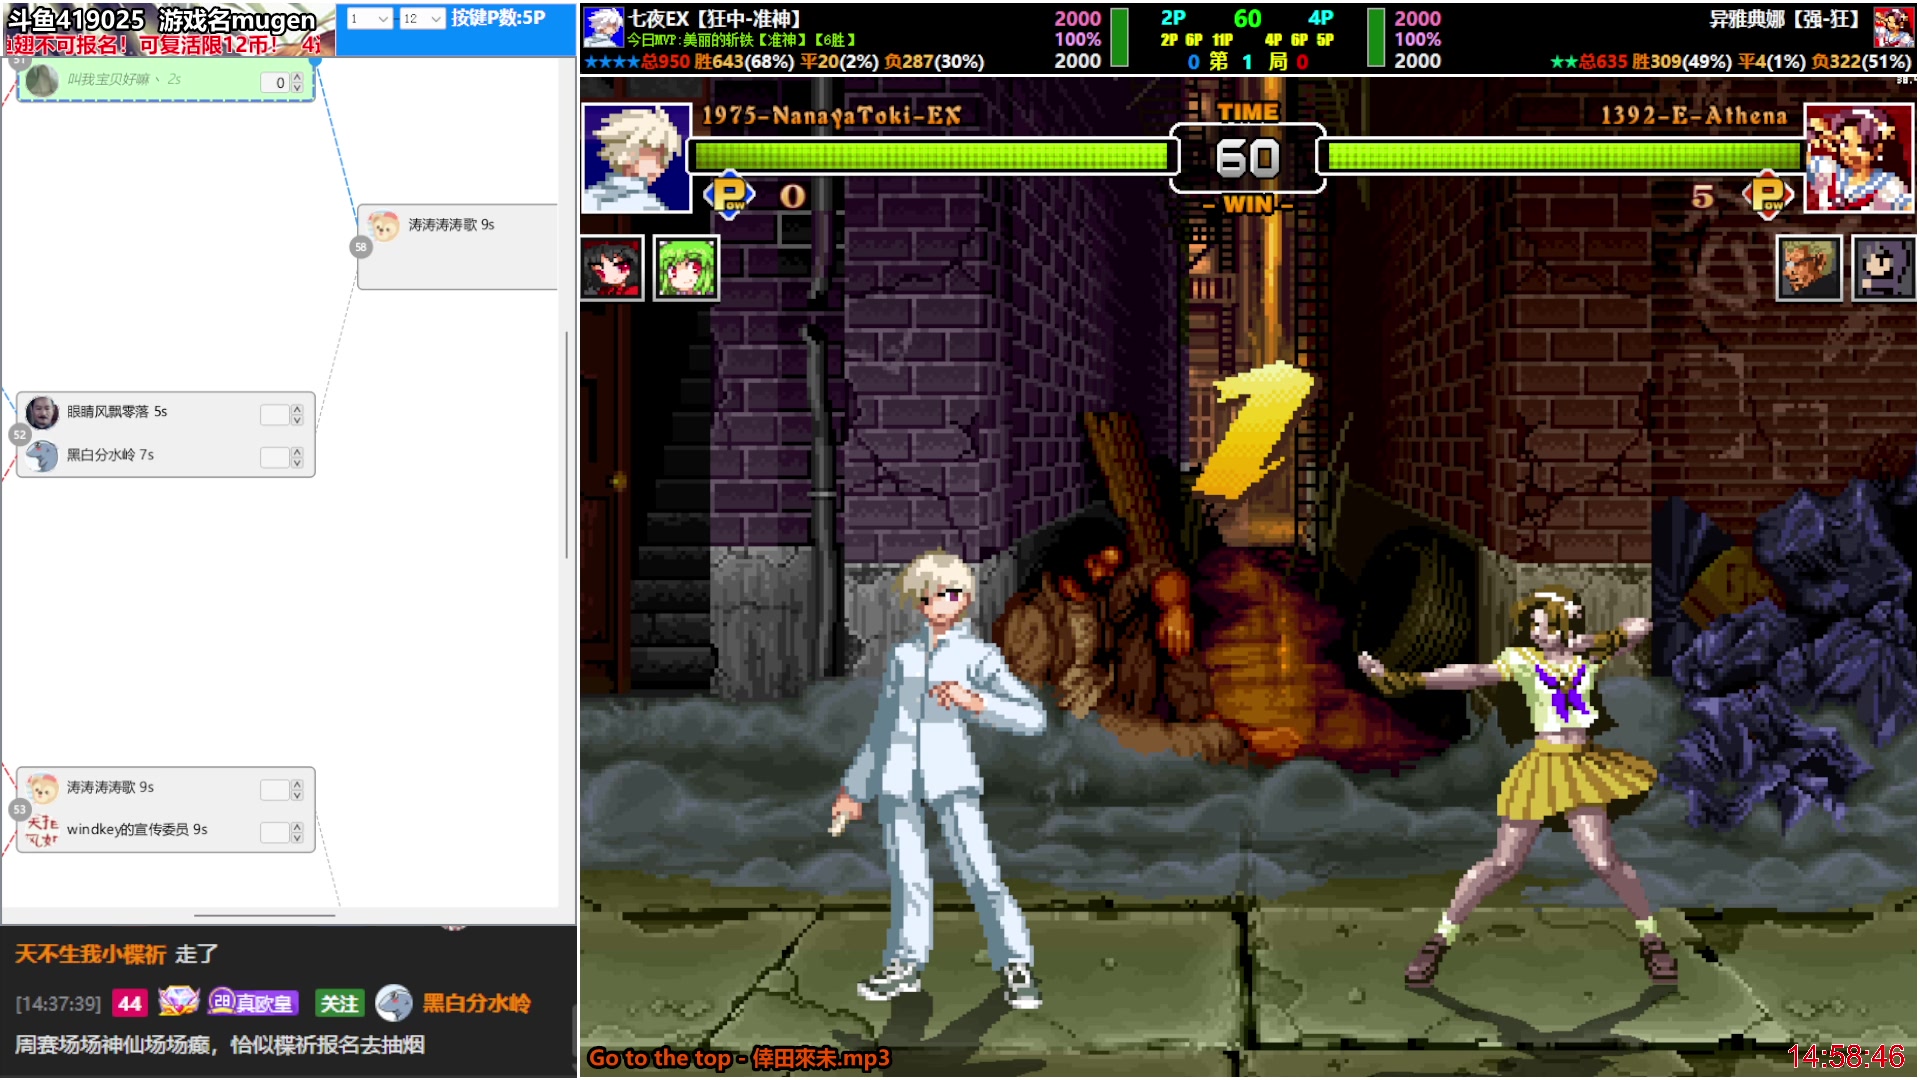Click windkey的宣传委员 empty score field

pos(275,833)
